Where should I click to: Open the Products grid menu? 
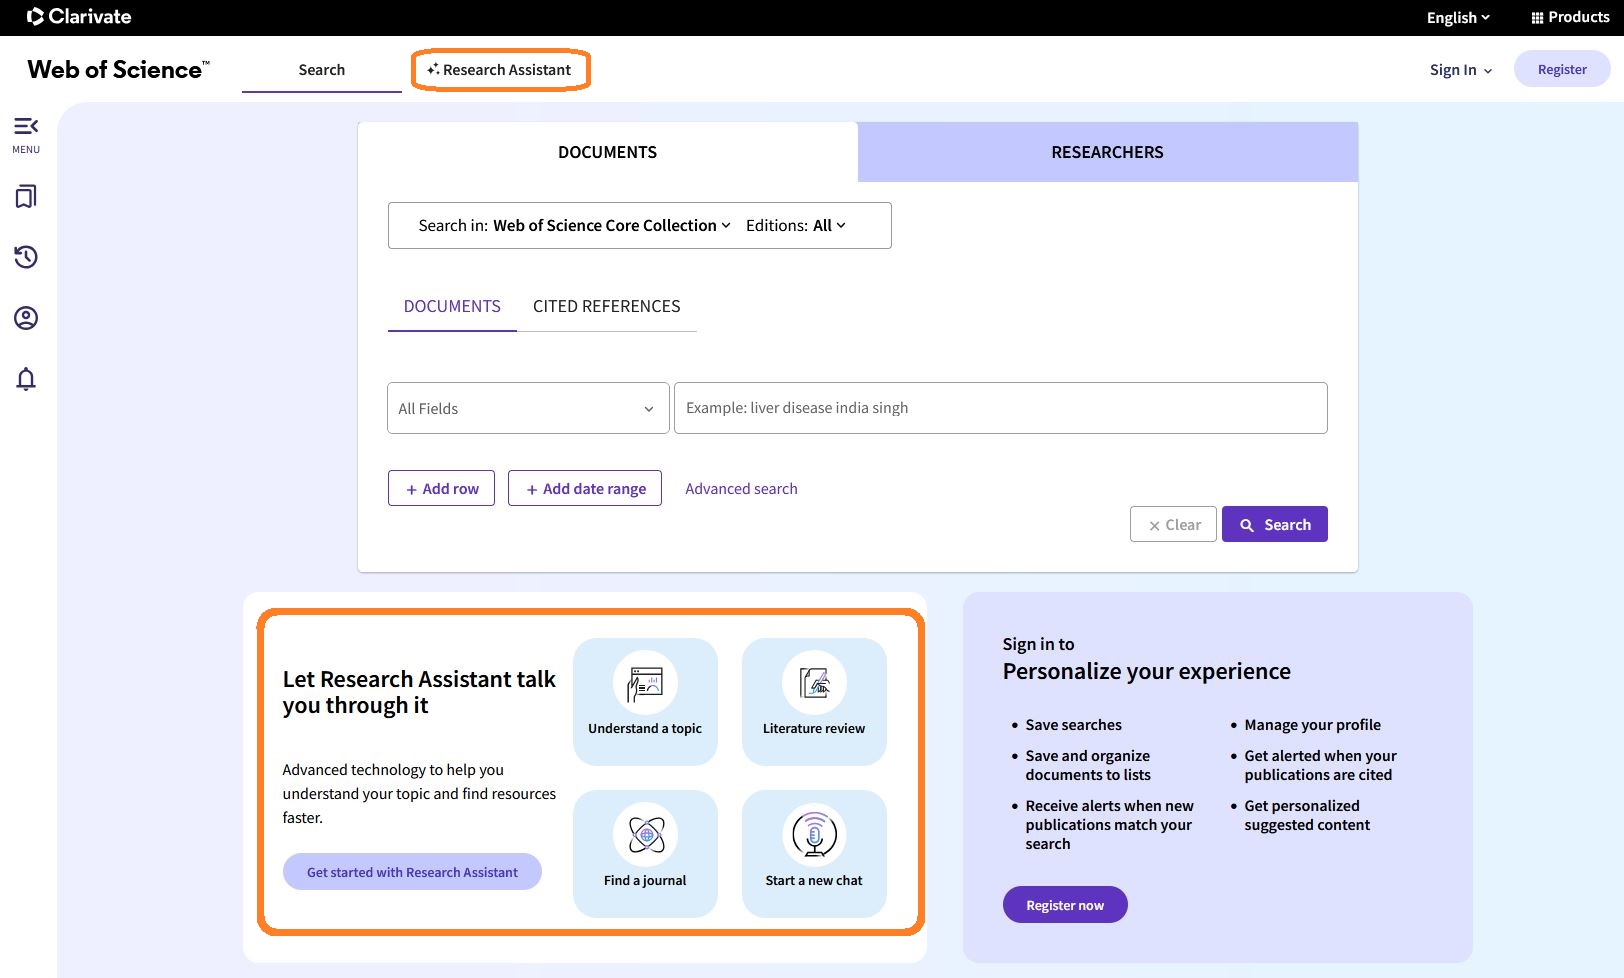click(x=1570, y=17)
